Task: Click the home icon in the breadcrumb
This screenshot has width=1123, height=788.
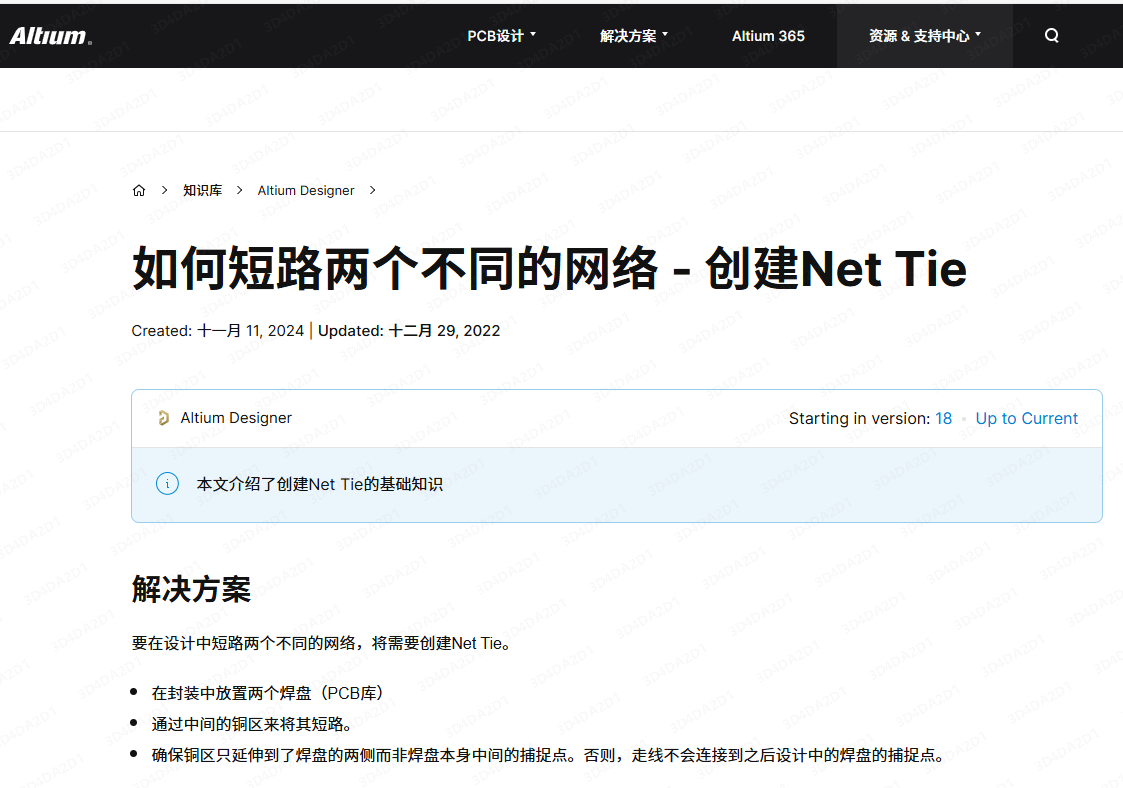Action: (139, 190)
